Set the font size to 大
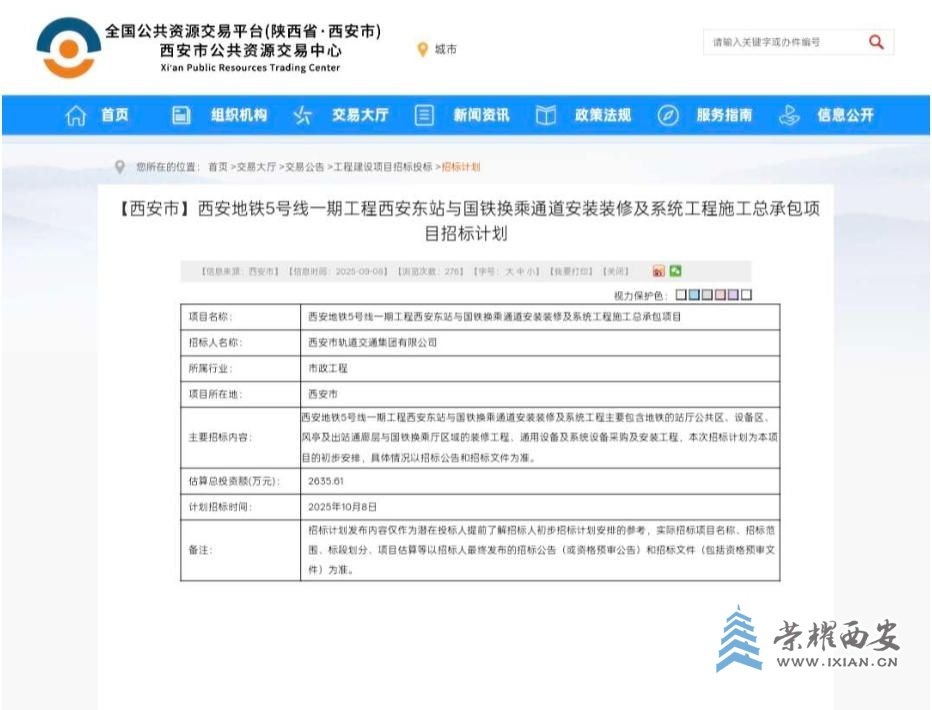 (x=509, y=272)
